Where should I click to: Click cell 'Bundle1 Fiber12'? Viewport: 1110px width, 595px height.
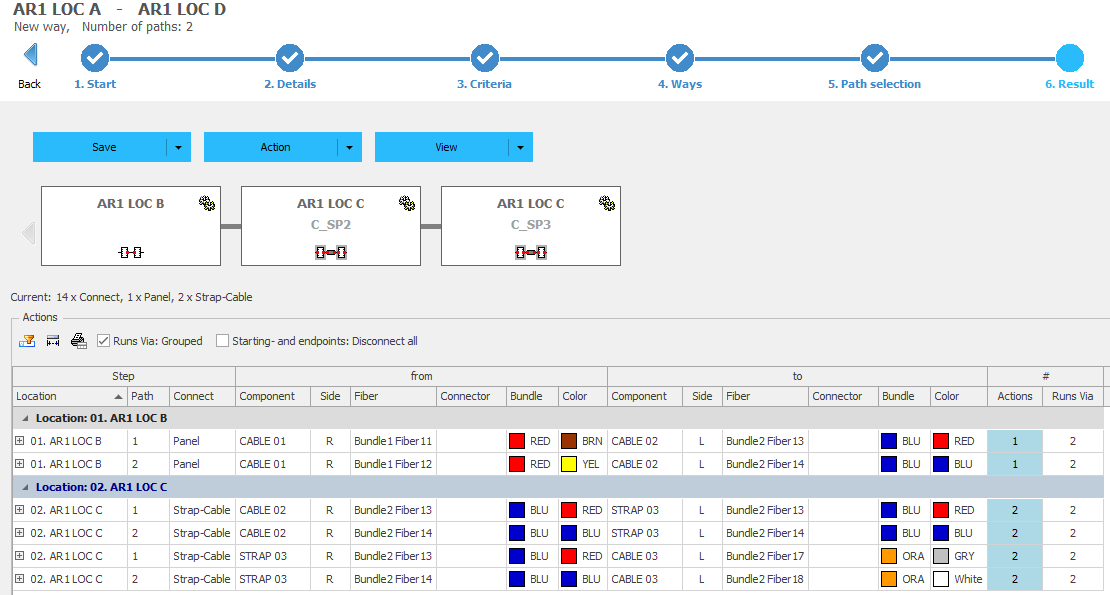point(393,464)
